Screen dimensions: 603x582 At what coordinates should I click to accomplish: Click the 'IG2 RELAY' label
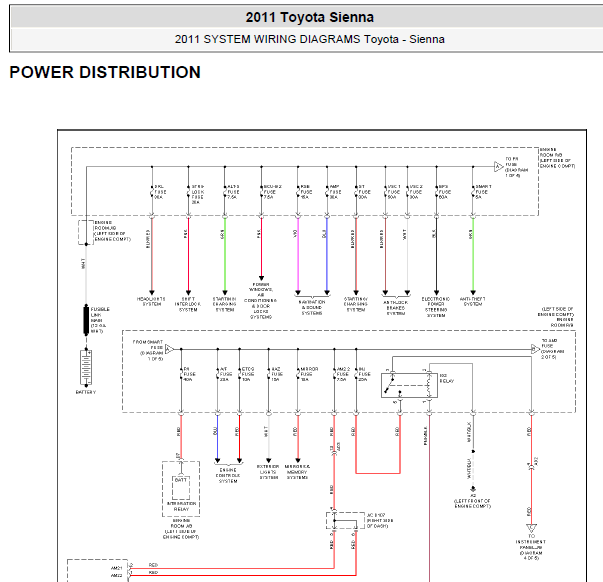(x=446, y=378)
